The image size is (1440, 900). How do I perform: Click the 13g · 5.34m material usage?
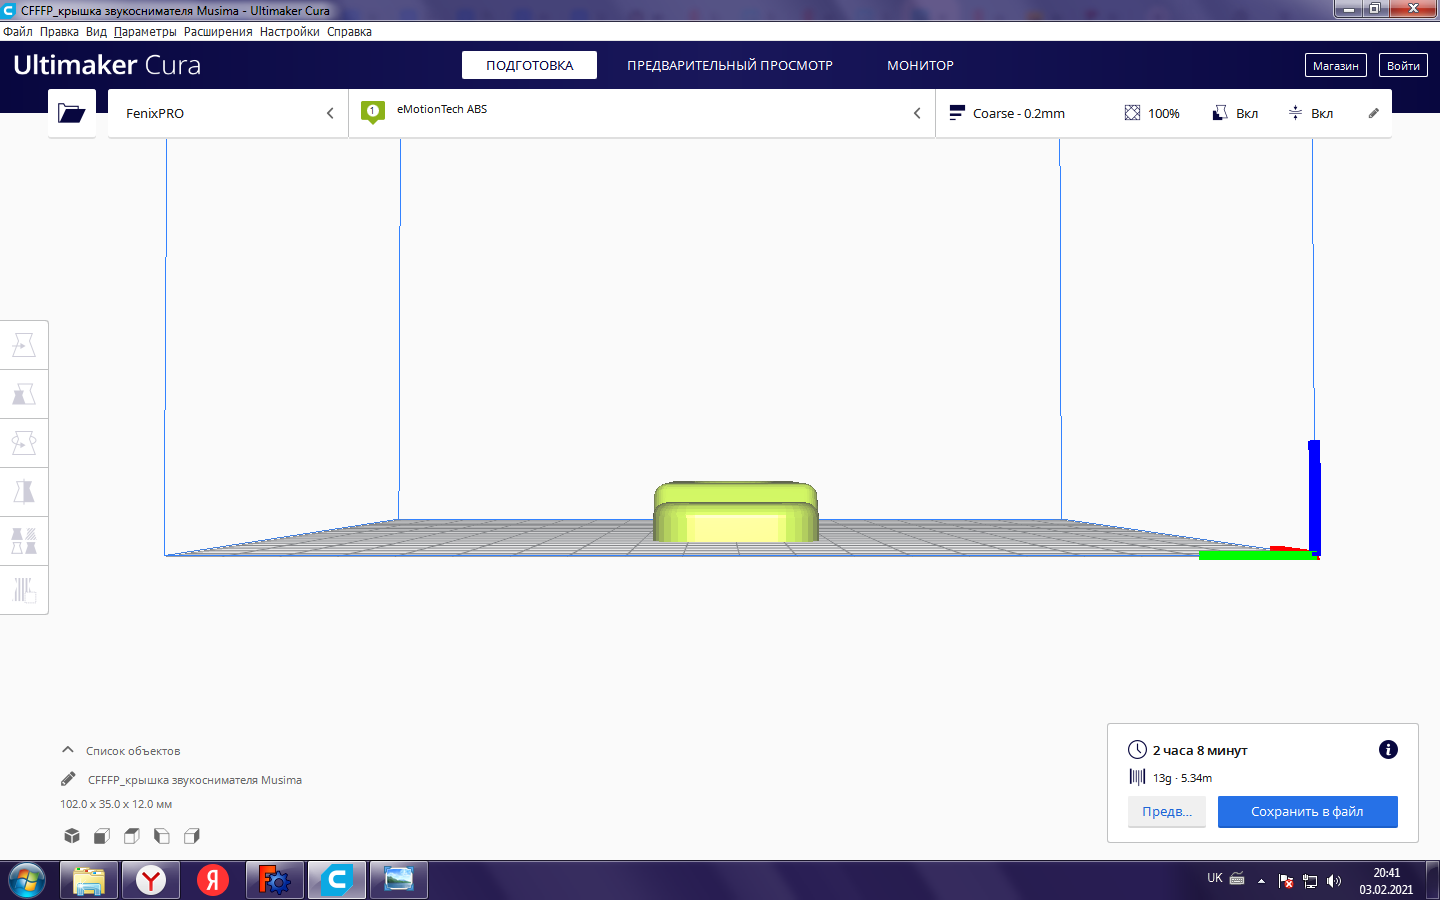tap(1182, 778)
